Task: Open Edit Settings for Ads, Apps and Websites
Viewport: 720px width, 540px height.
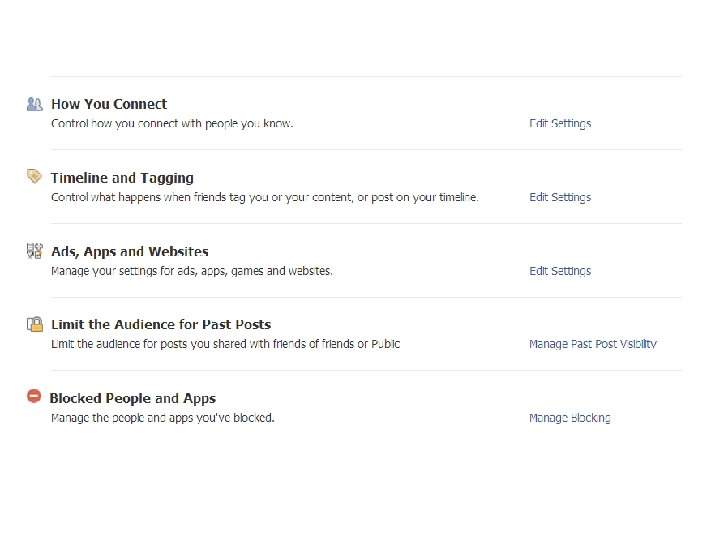Action: (x=560, y=271)
